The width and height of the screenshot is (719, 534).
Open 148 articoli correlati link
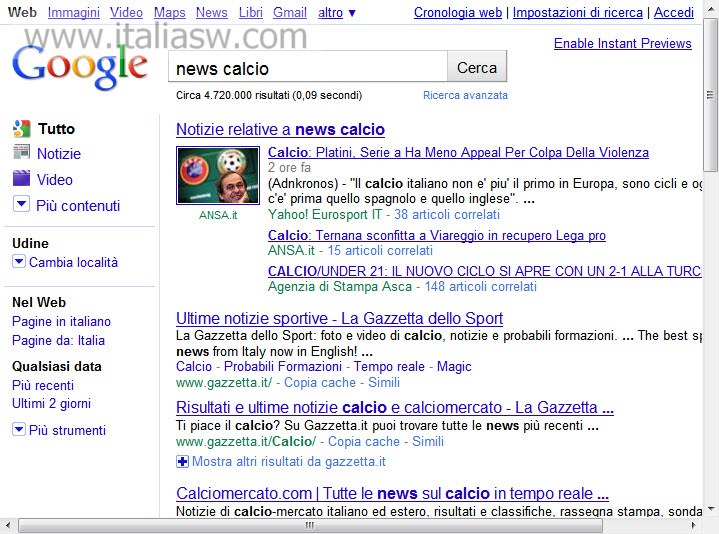pos(480,286)
